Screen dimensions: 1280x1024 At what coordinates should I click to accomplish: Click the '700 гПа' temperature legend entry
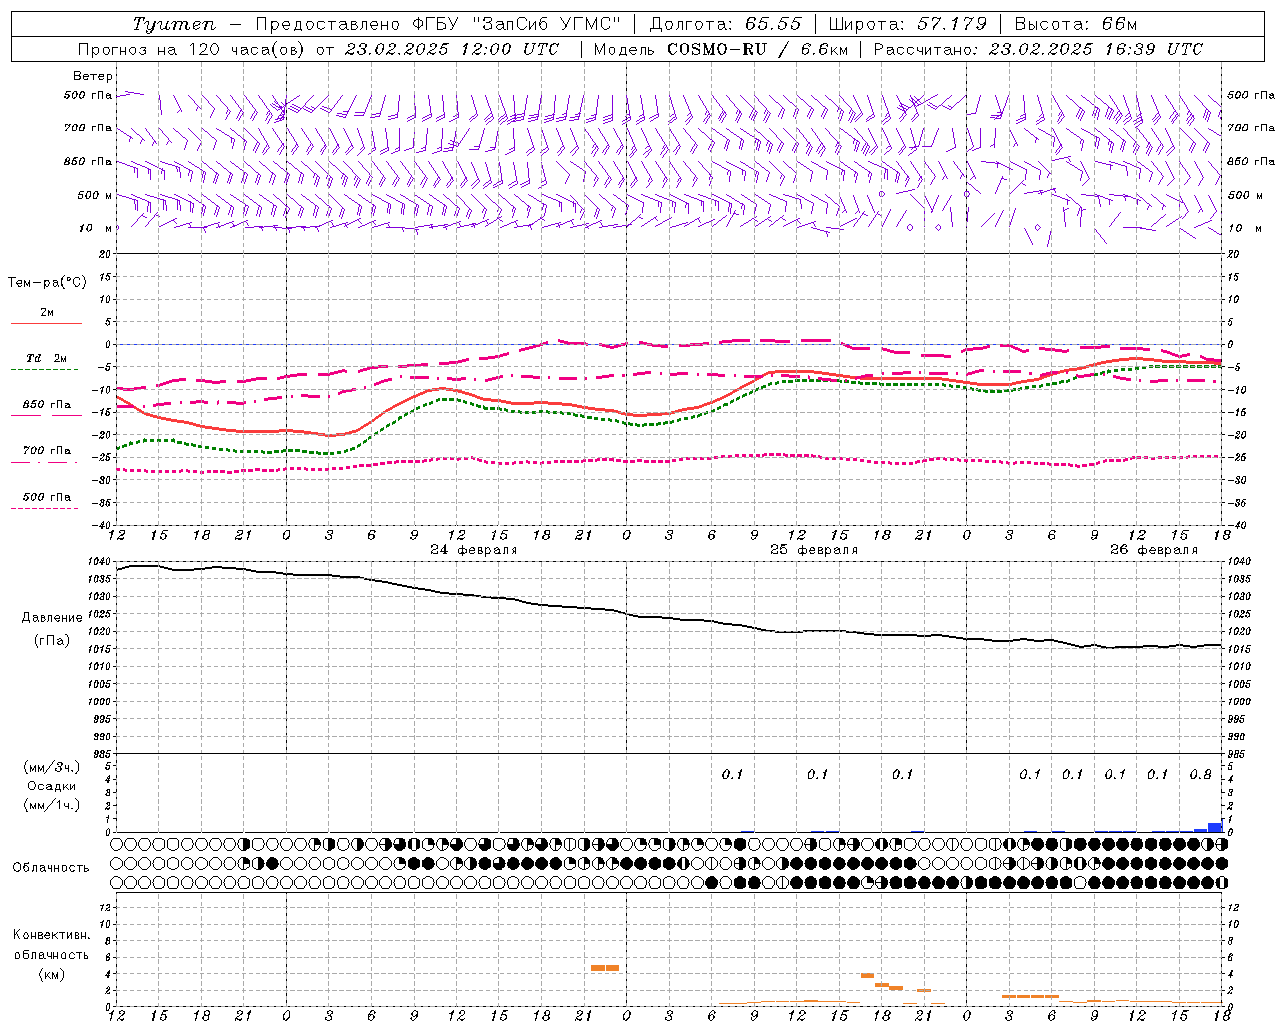(46, 451)
